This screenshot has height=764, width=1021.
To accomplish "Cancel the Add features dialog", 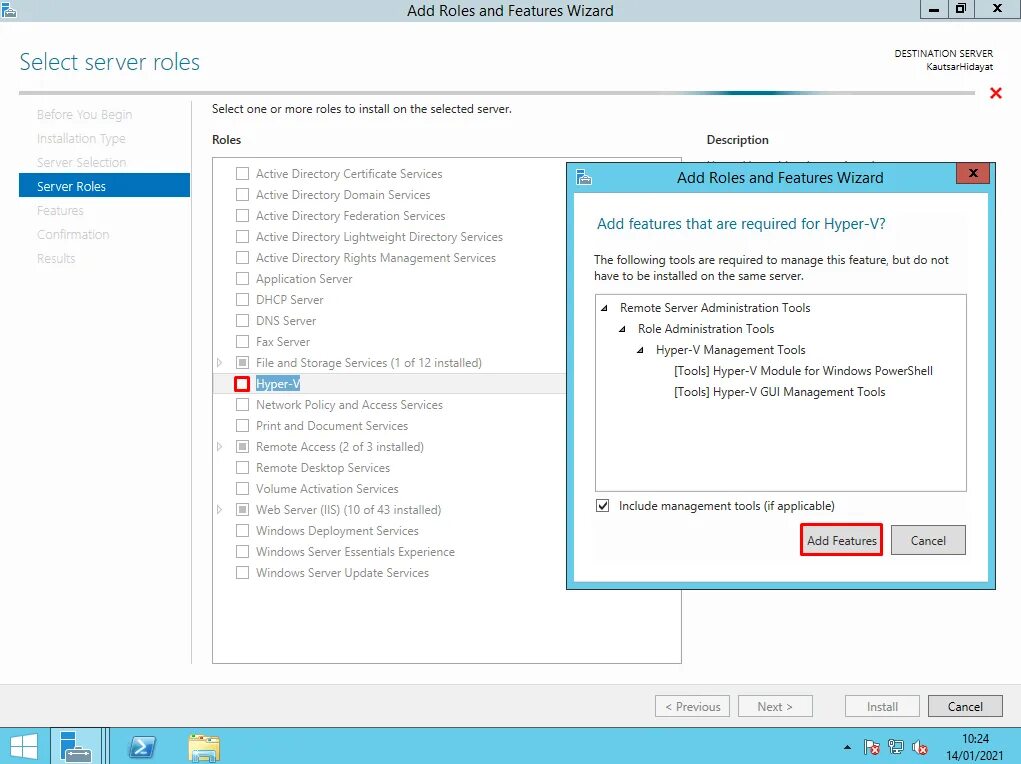I will click(x=928, y=540).
